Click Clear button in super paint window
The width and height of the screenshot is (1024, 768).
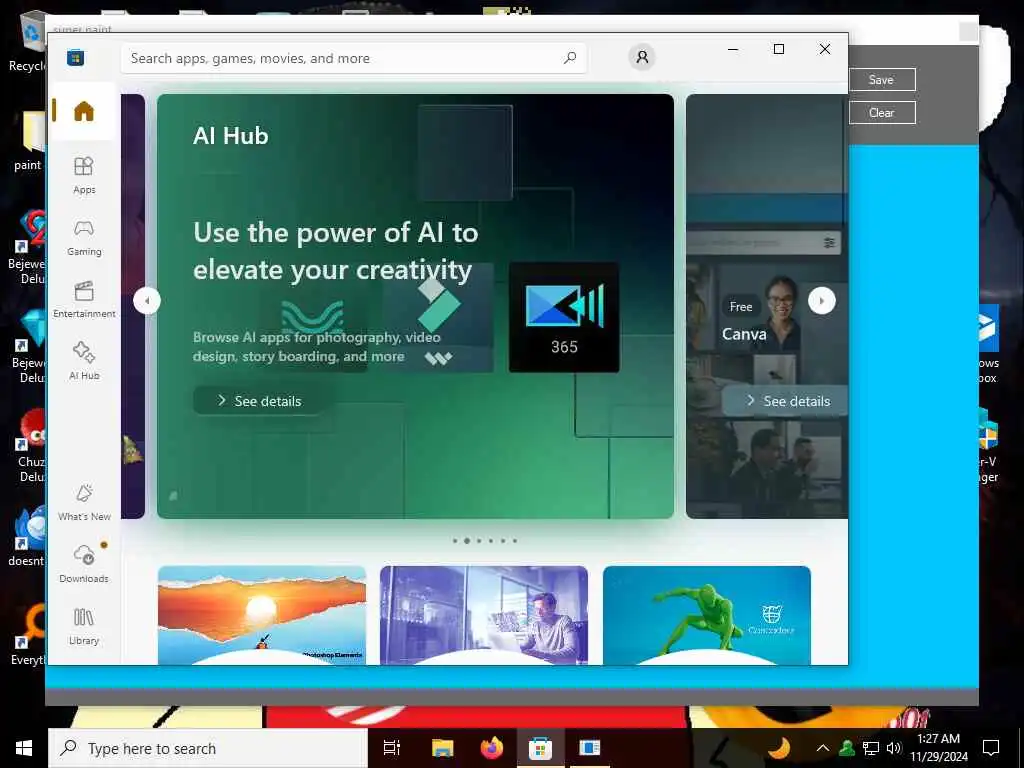882,112
